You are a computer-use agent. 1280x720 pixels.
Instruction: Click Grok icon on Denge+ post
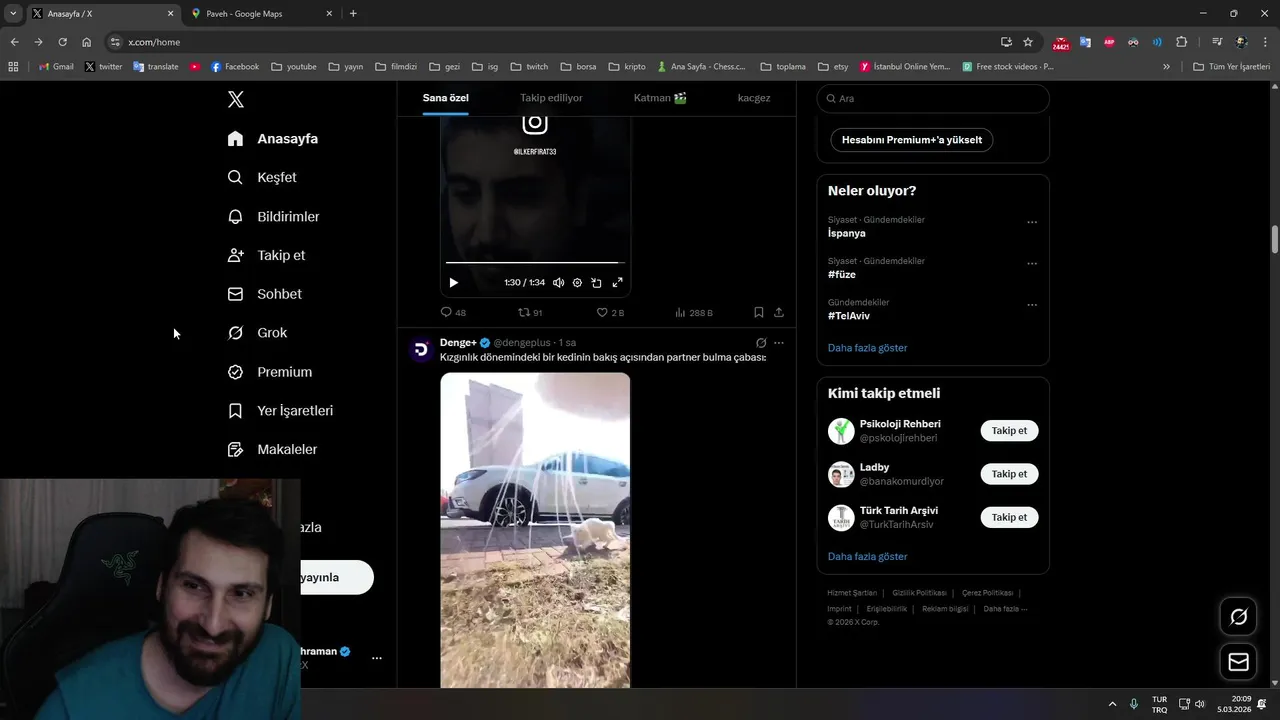click(761, 343)
